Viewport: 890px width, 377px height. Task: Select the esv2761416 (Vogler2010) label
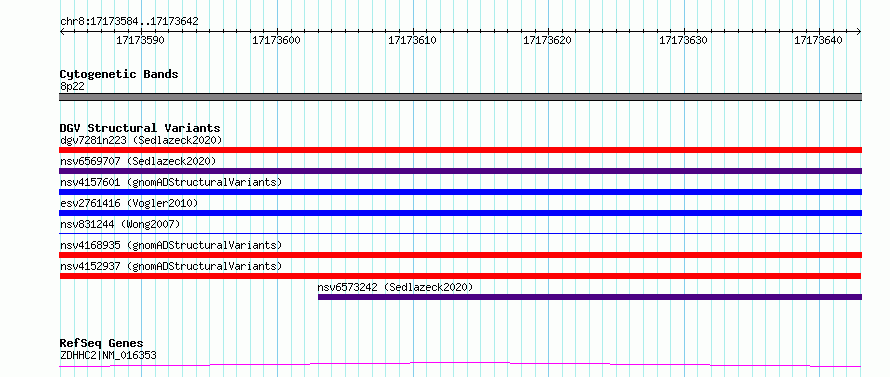coord(129,203)
